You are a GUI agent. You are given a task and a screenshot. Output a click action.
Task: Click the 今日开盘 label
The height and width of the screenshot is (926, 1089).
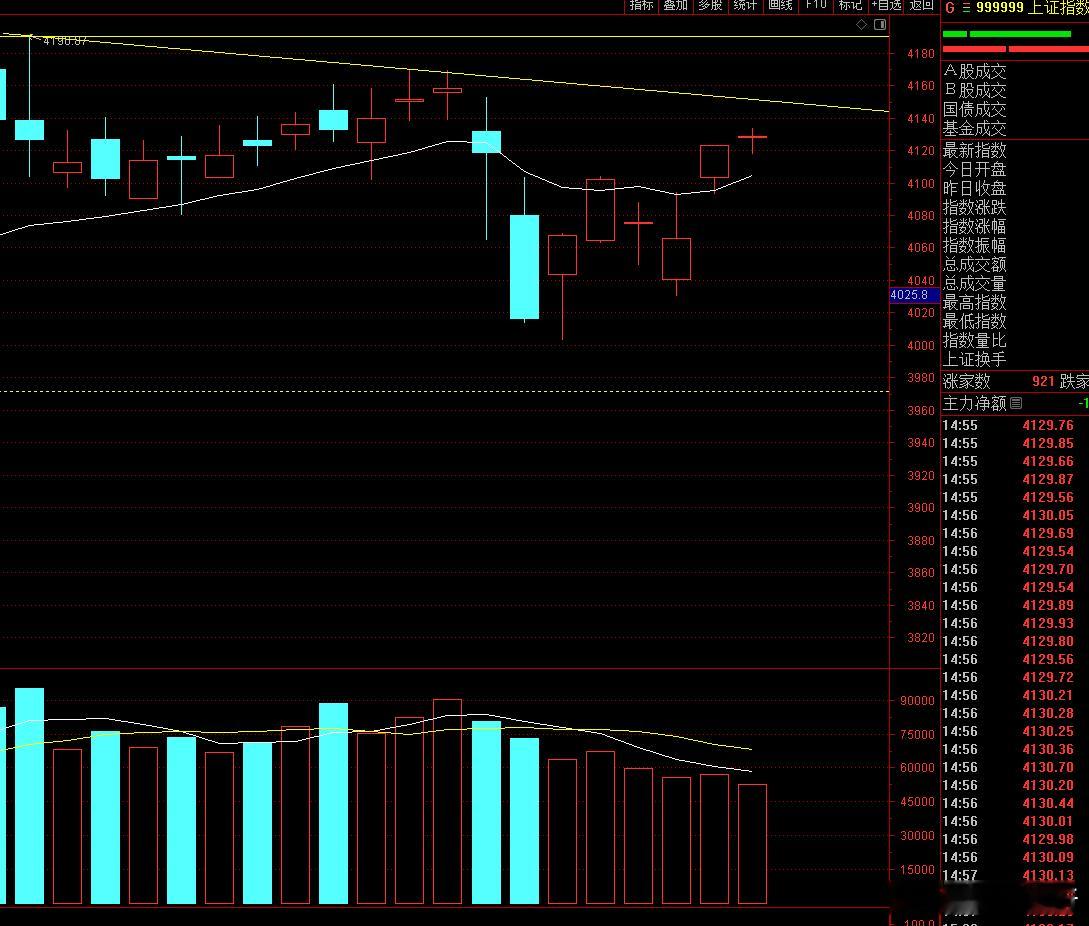974,170
